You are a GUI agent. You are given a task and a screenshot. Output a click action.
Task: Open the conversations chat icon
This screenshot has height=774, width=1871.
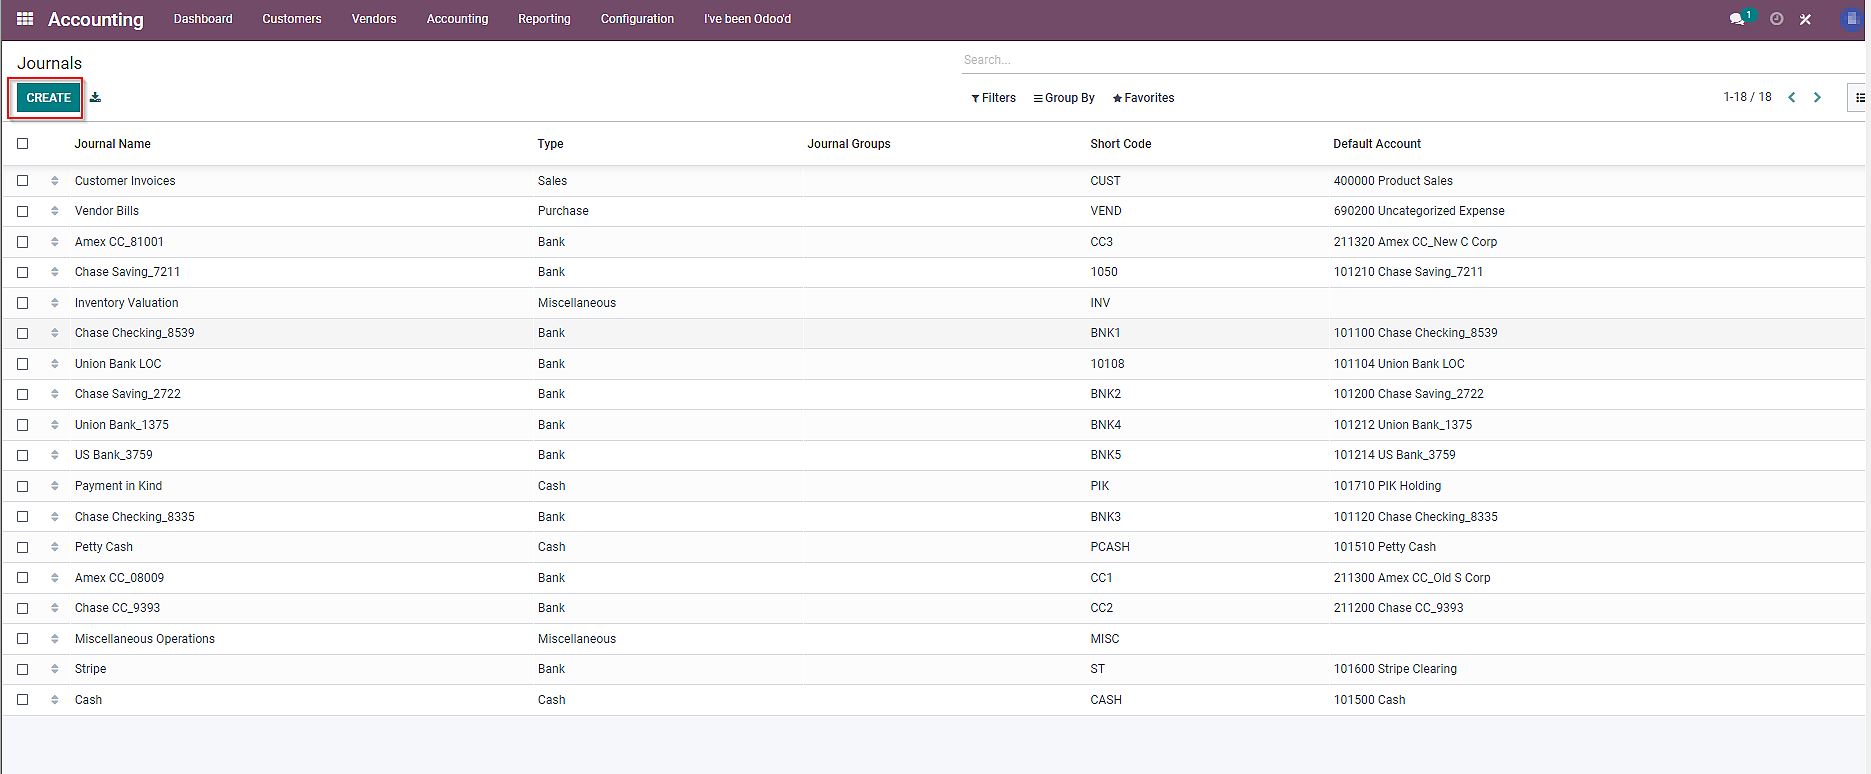coord(1738,19)
